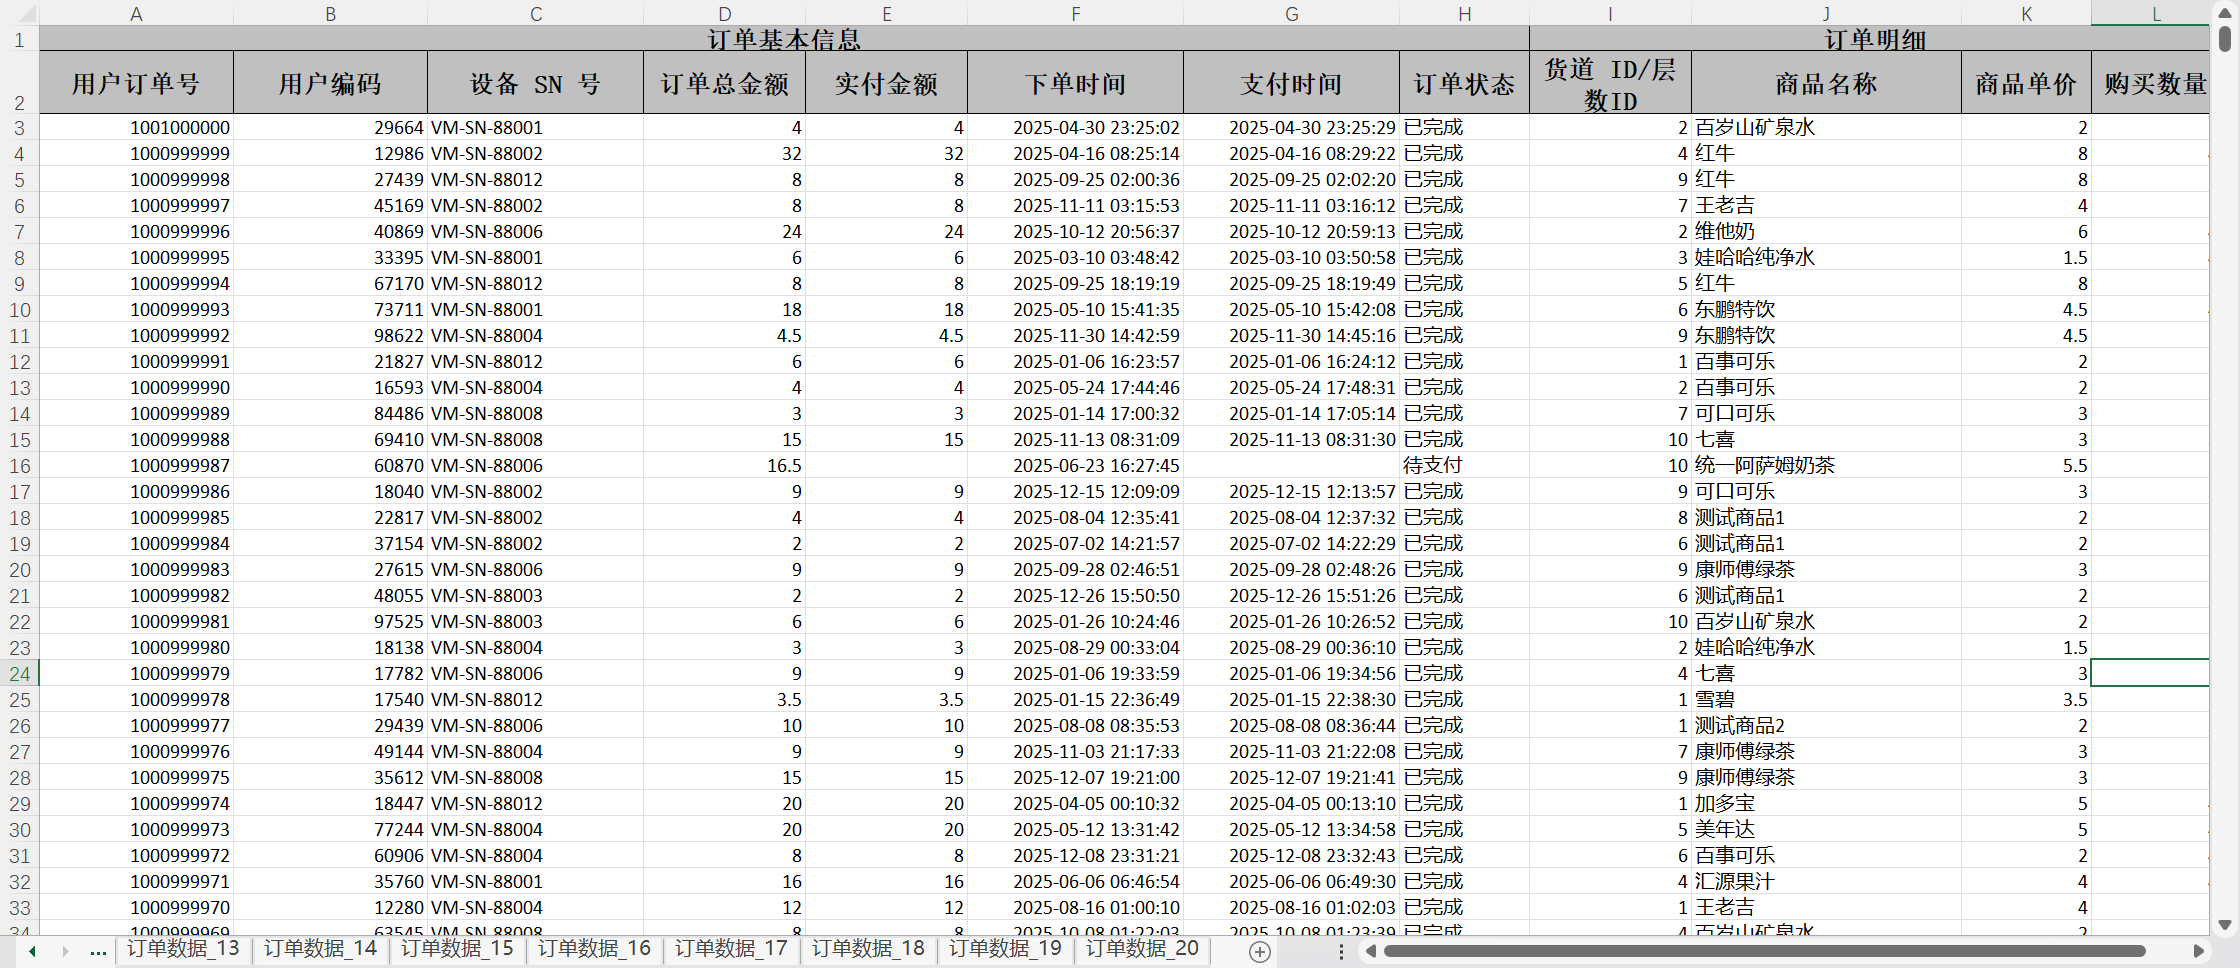Go to previous sheet tab arrow

pyautogui.click(x=33, y=951)
